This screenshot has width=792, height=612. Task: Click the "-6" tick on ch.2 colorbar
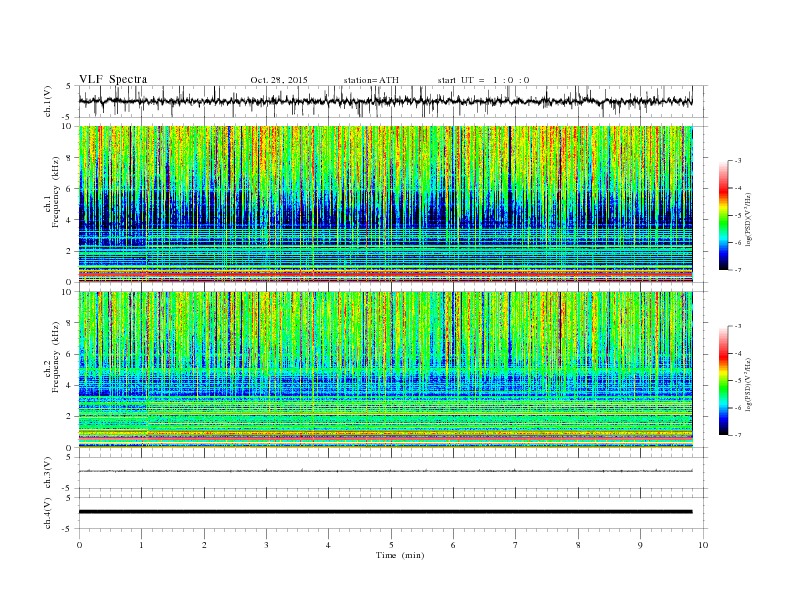[x=738, y=408]
